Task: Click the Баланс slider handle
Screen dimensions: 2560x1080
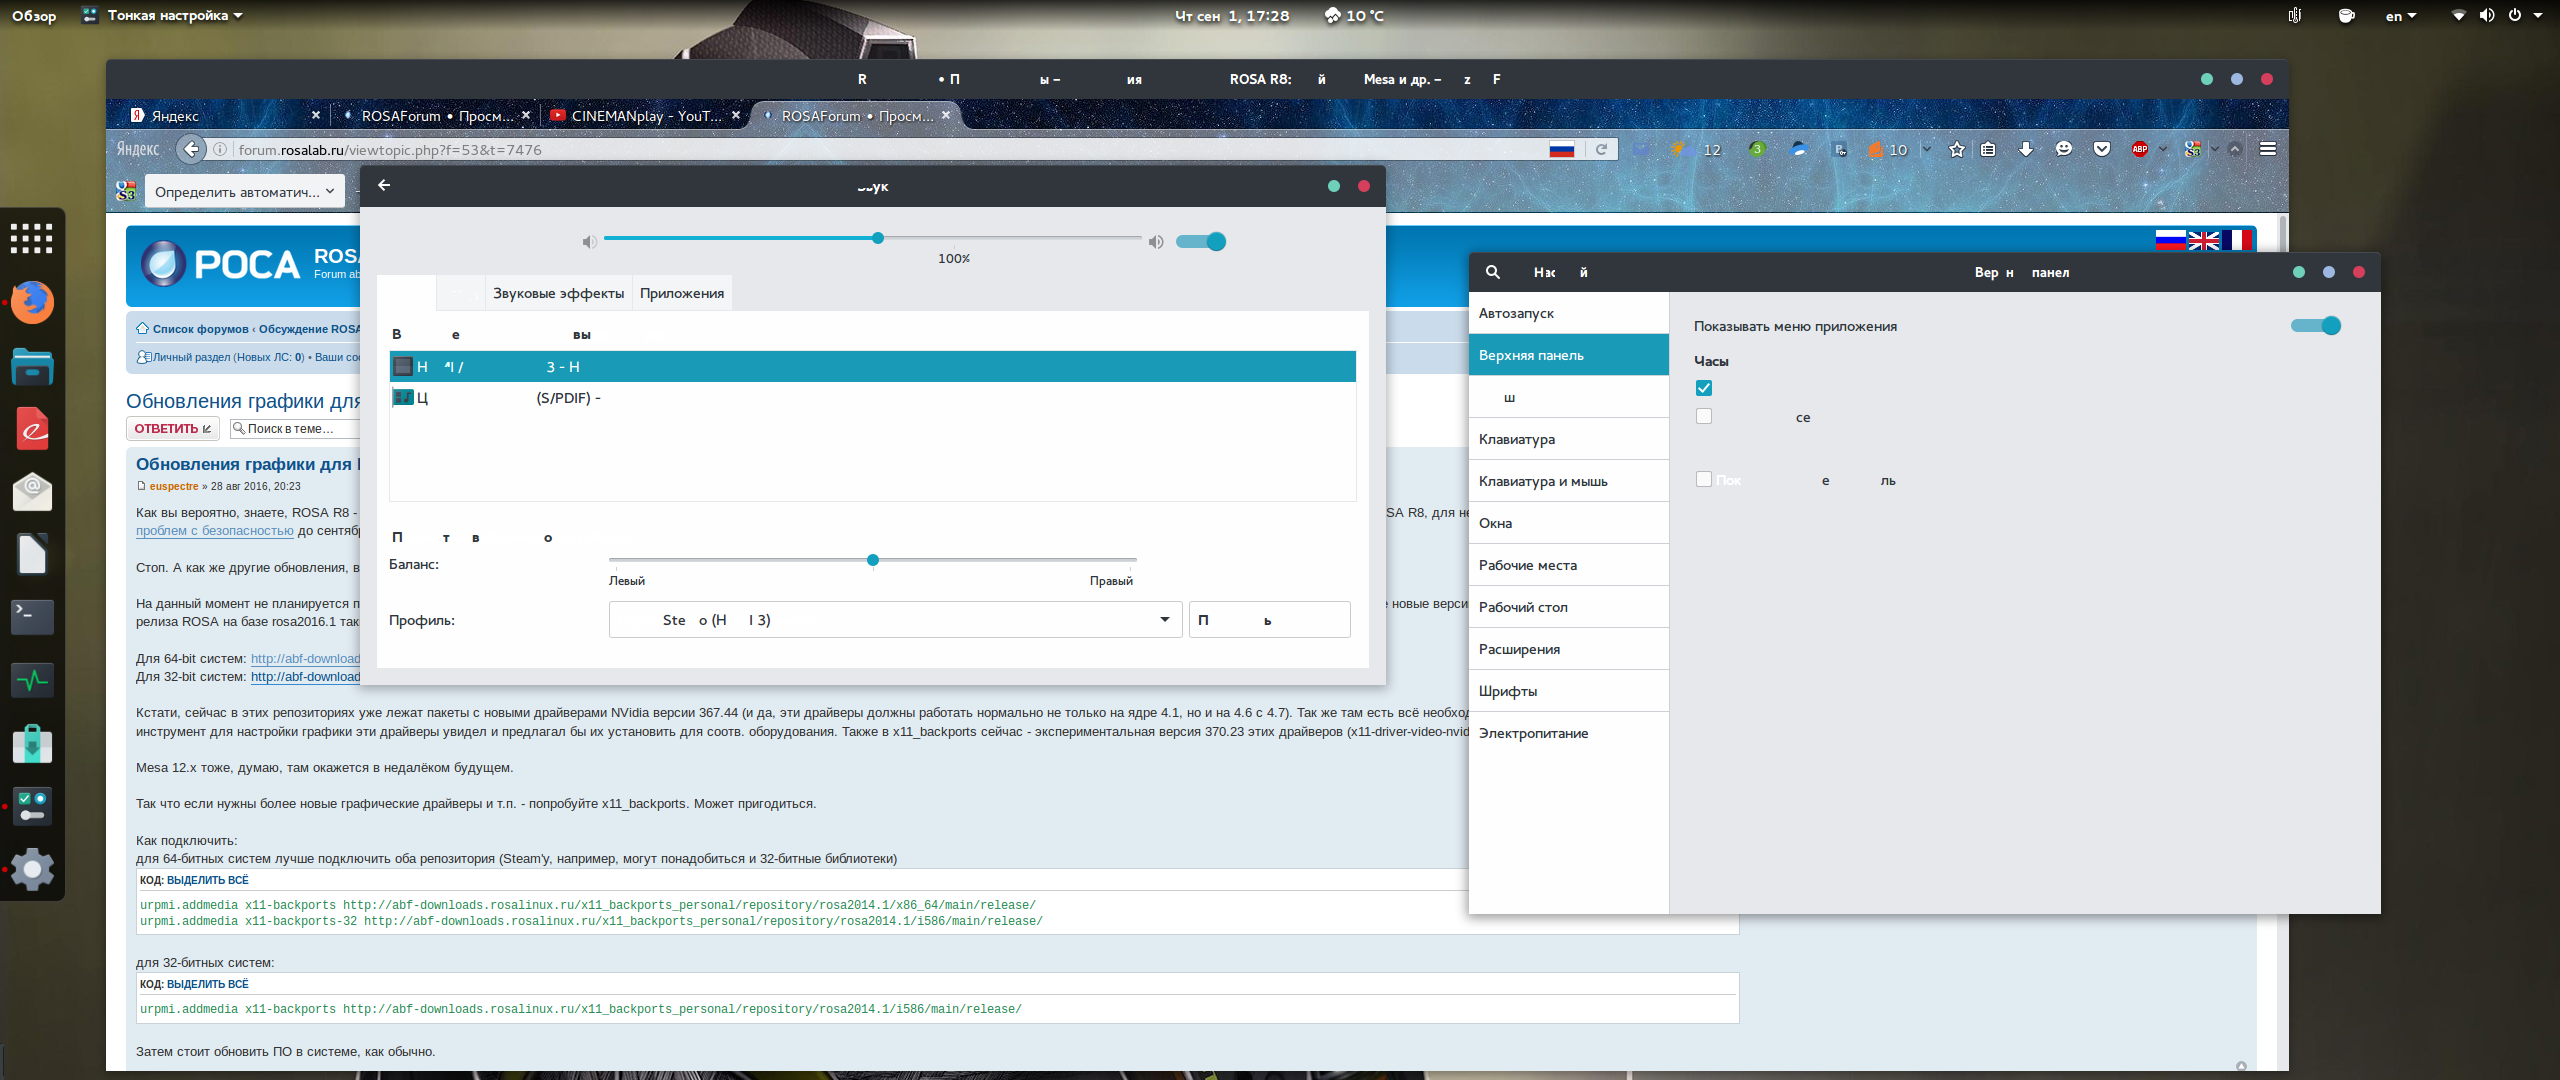Action: click(x=873, y=560)
